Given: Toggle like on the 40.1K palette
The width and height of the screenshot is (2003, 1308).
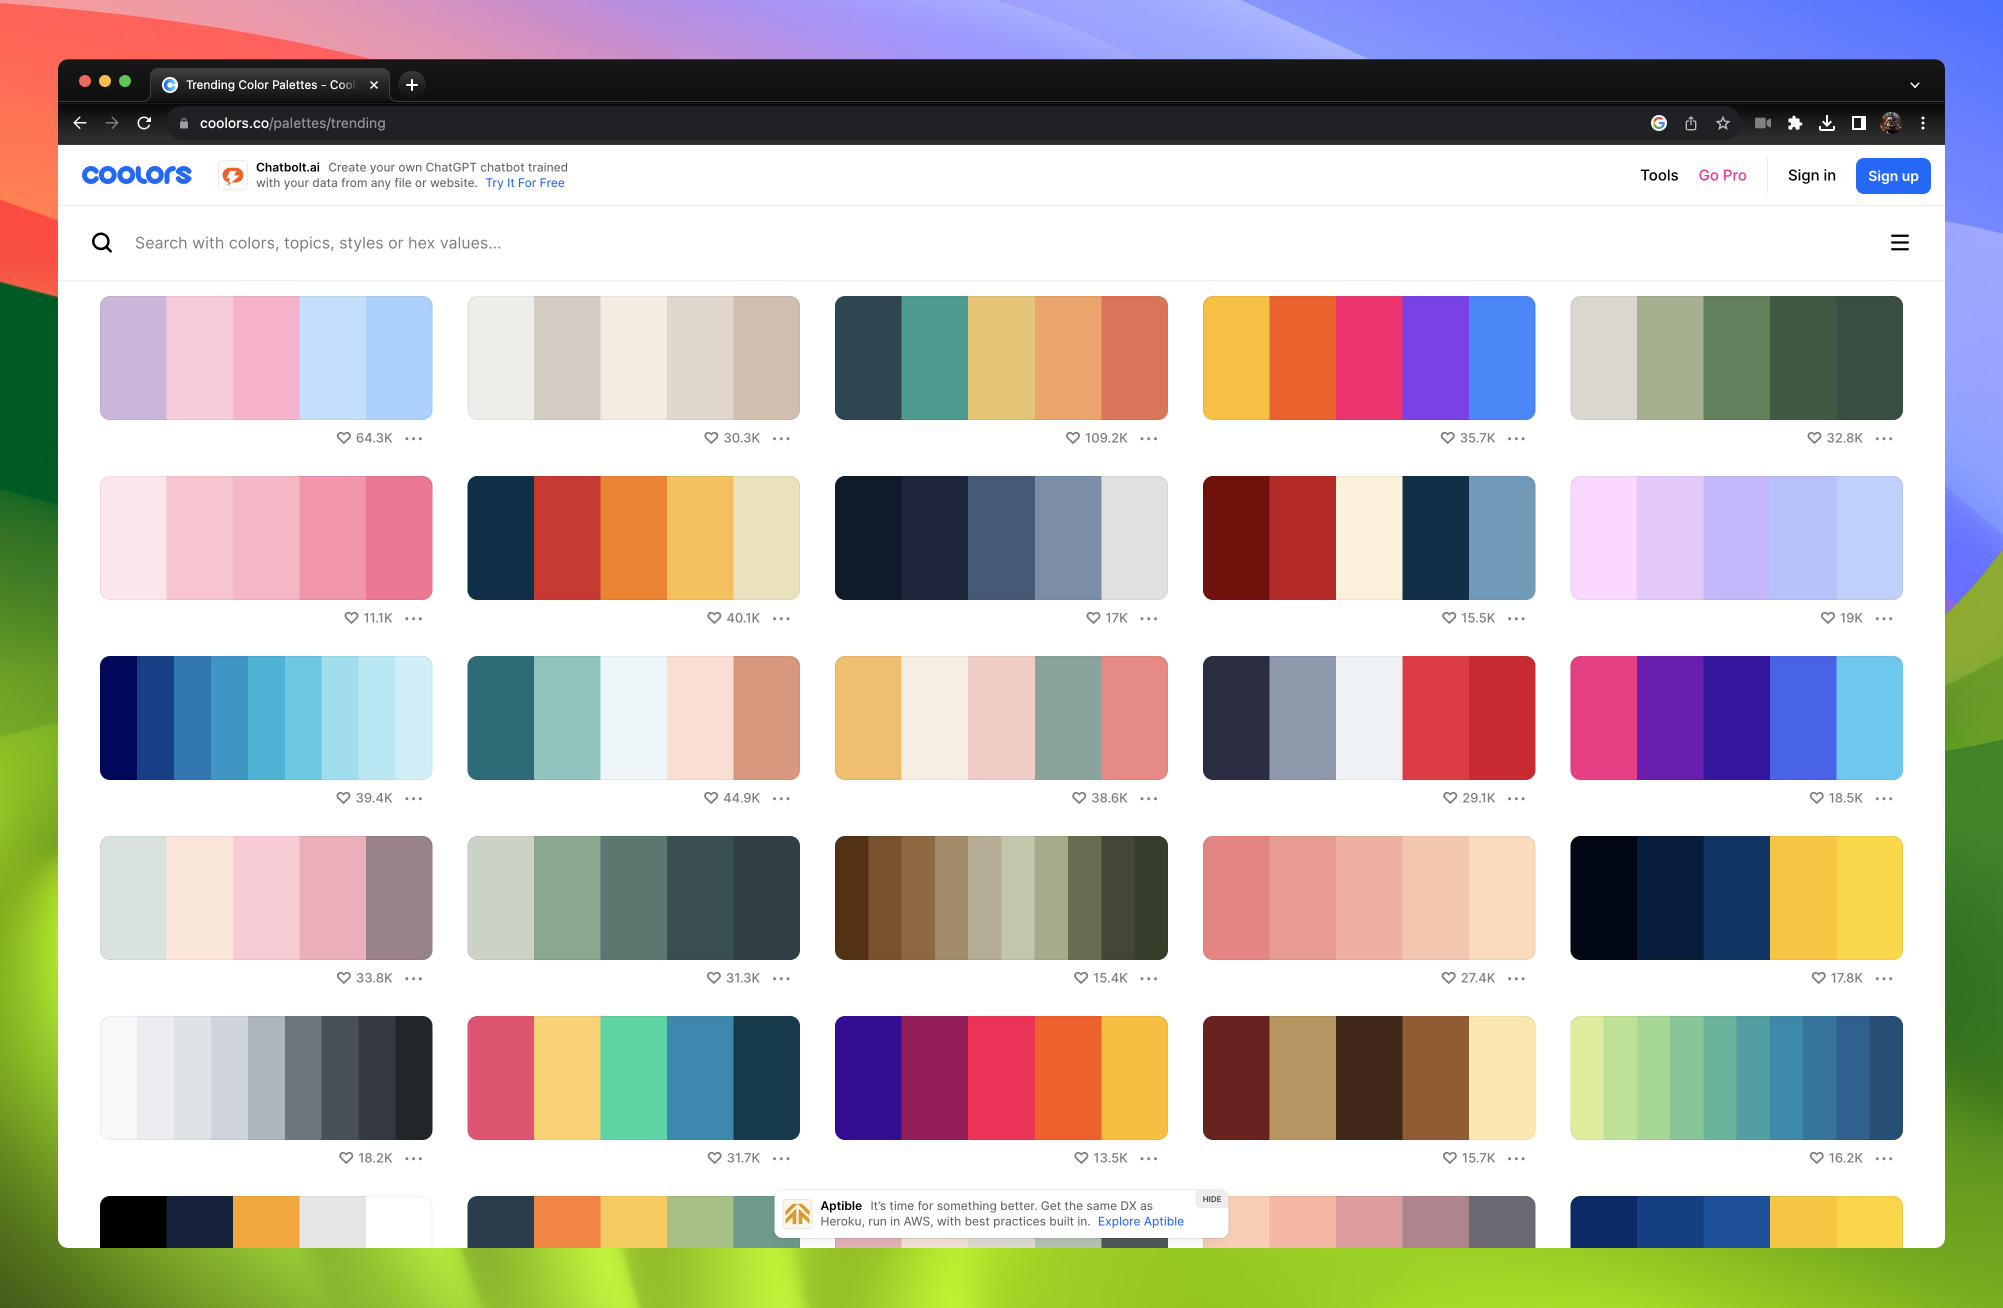Looking at the screenshot, I should (712, 618).
